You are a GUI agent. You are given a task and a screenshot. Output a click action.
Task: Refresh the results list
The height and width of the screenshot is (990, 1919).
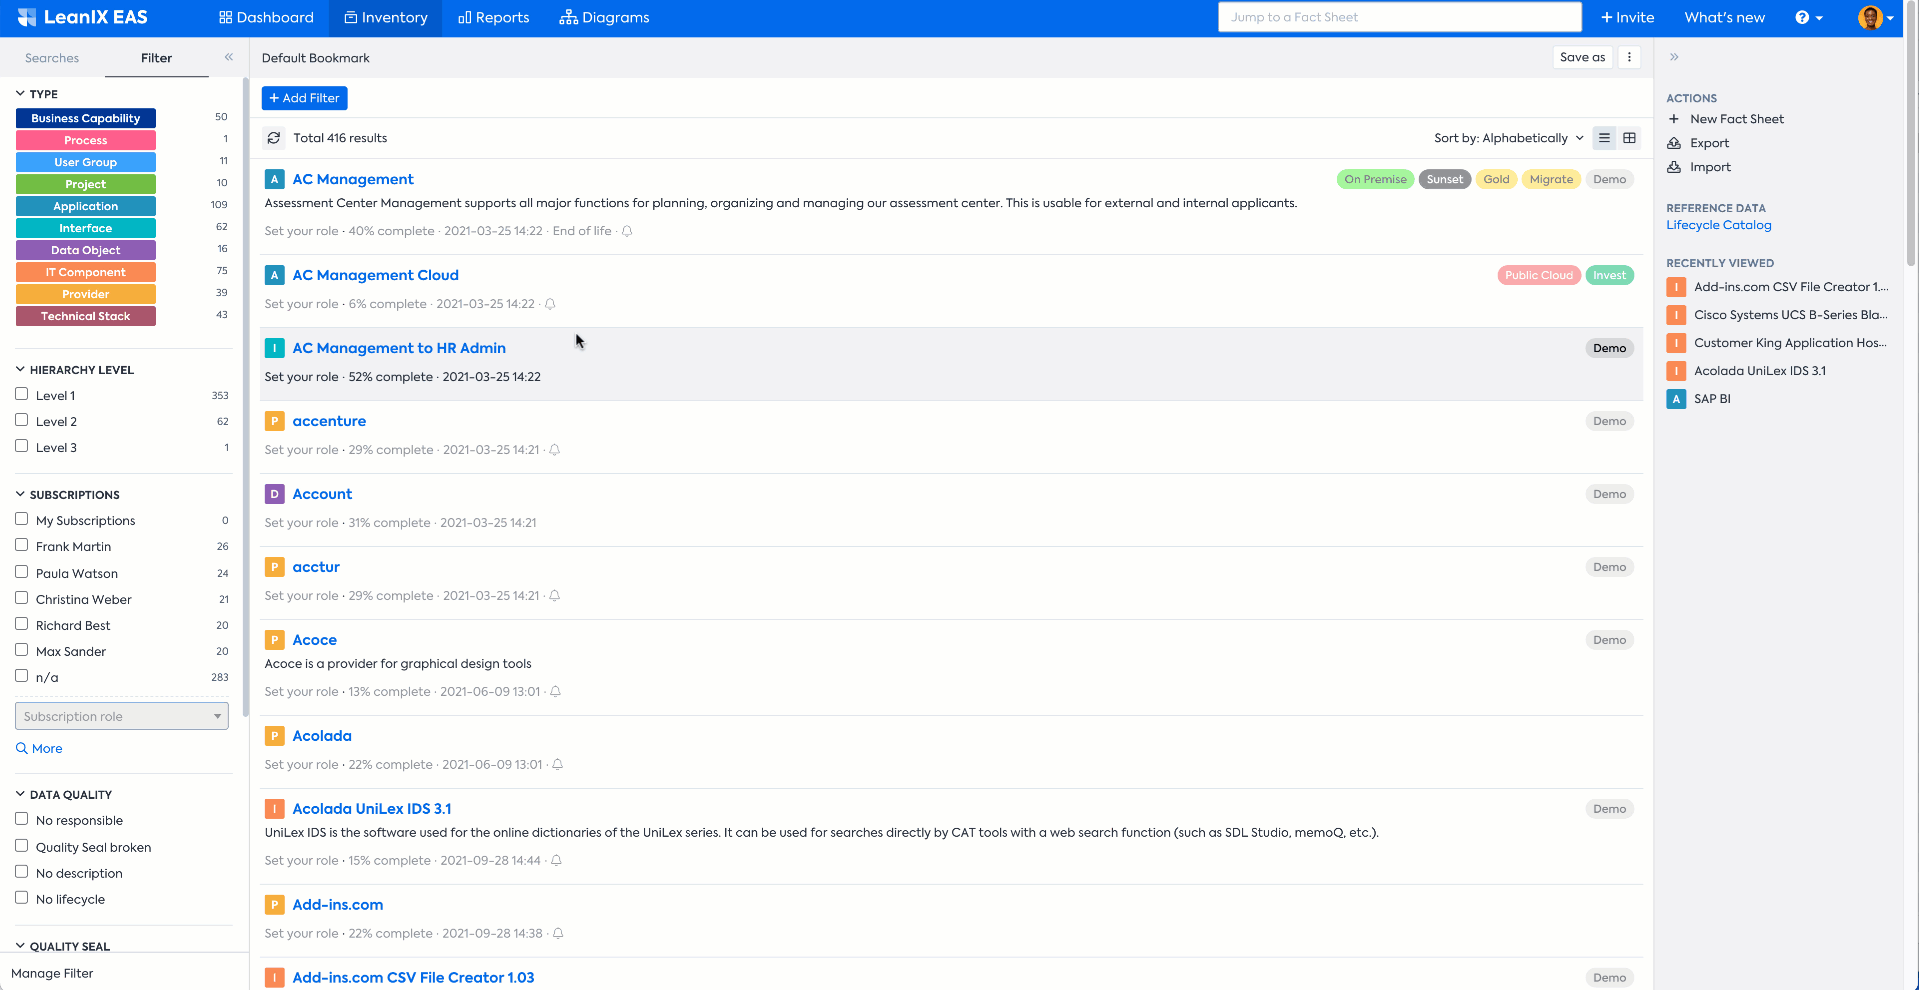(274, 138)
